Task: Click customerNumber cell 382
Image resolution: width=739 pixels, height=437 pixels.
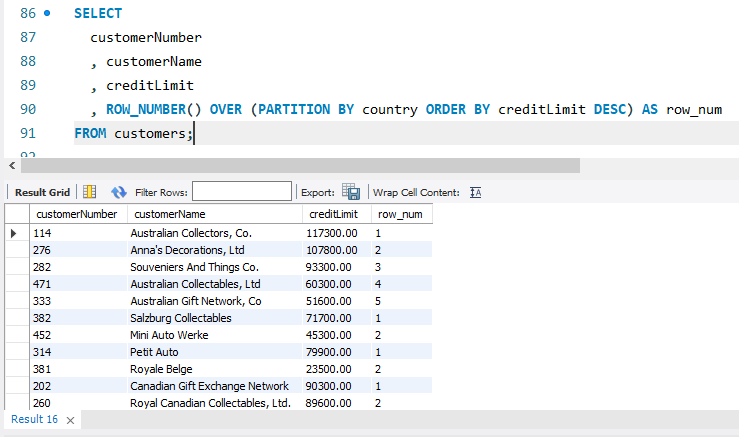Action: click(78, 318)
